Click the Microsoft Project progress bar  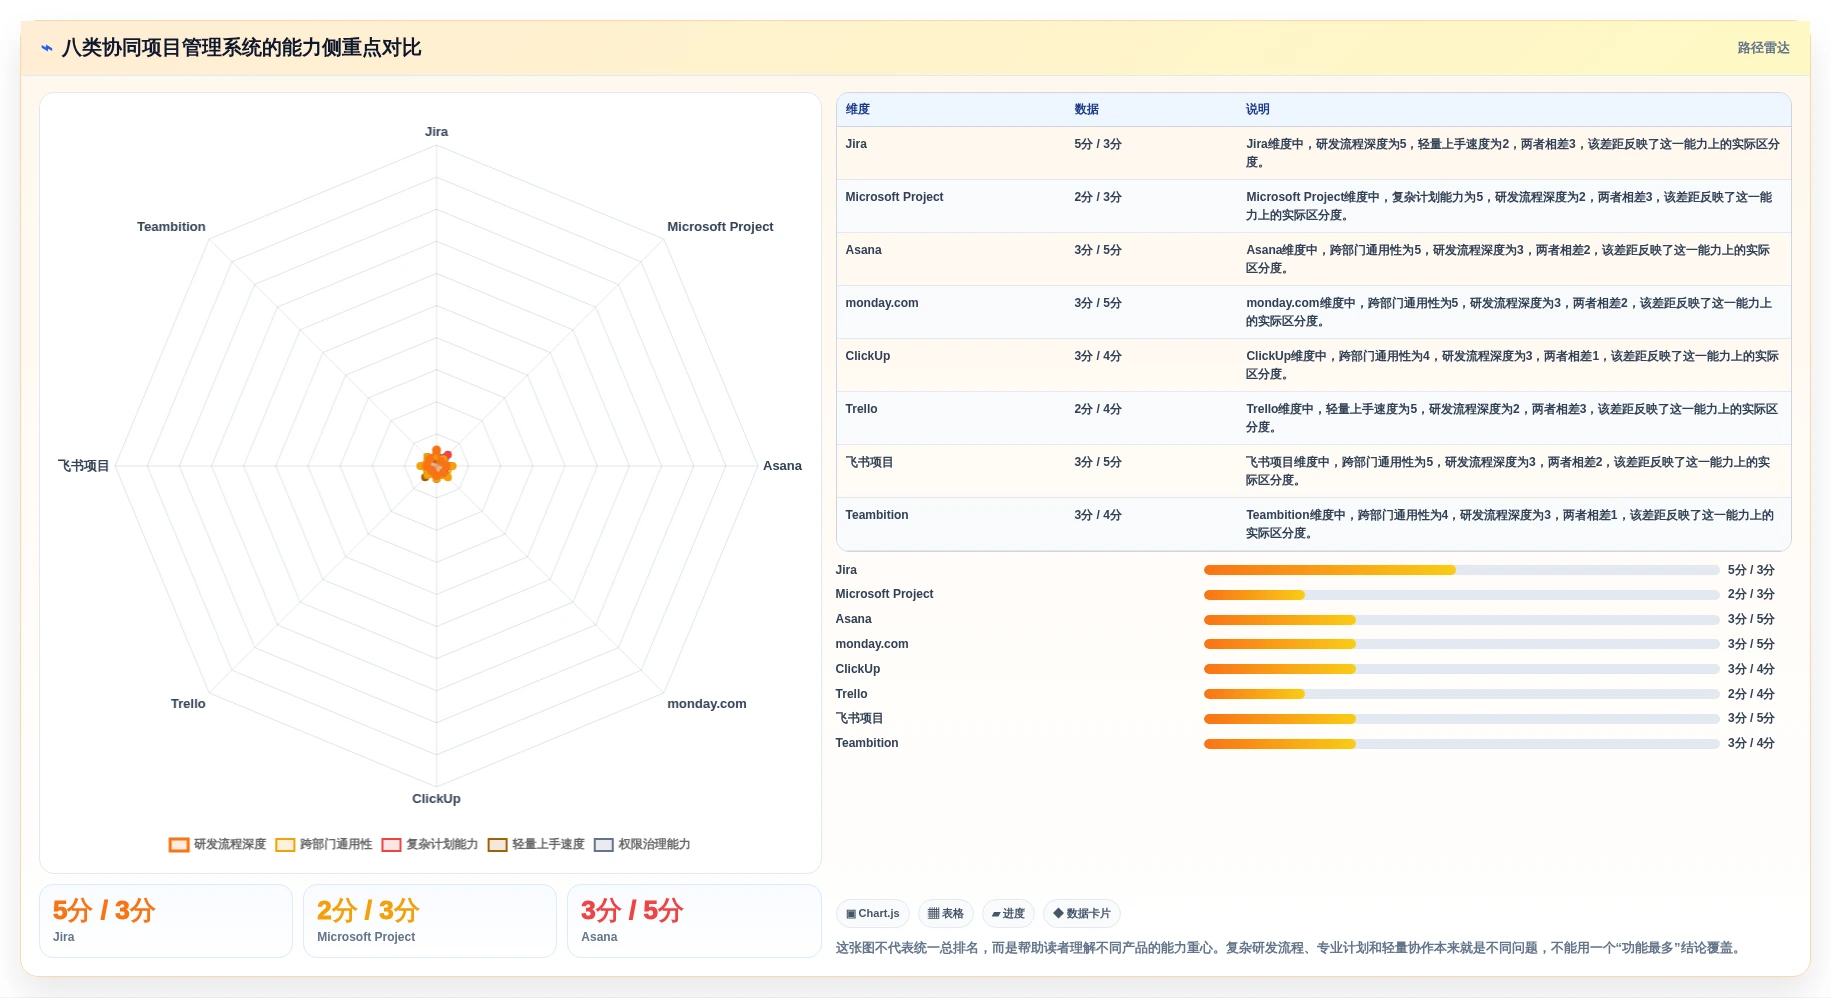point(1461,595)
